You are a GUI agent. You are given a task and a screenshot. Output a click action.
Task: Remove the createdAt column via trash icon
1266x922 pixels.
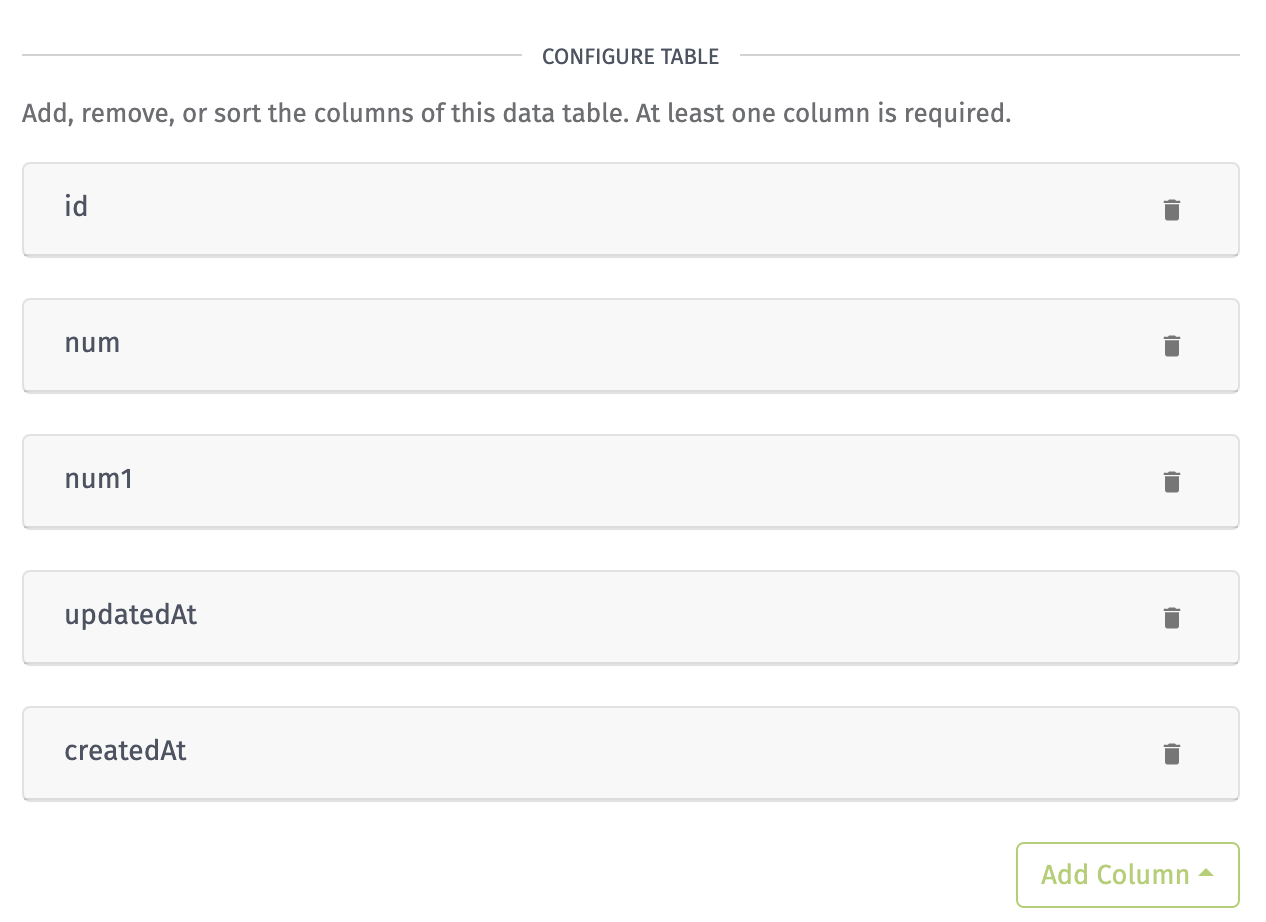[x=1172, y=754]
